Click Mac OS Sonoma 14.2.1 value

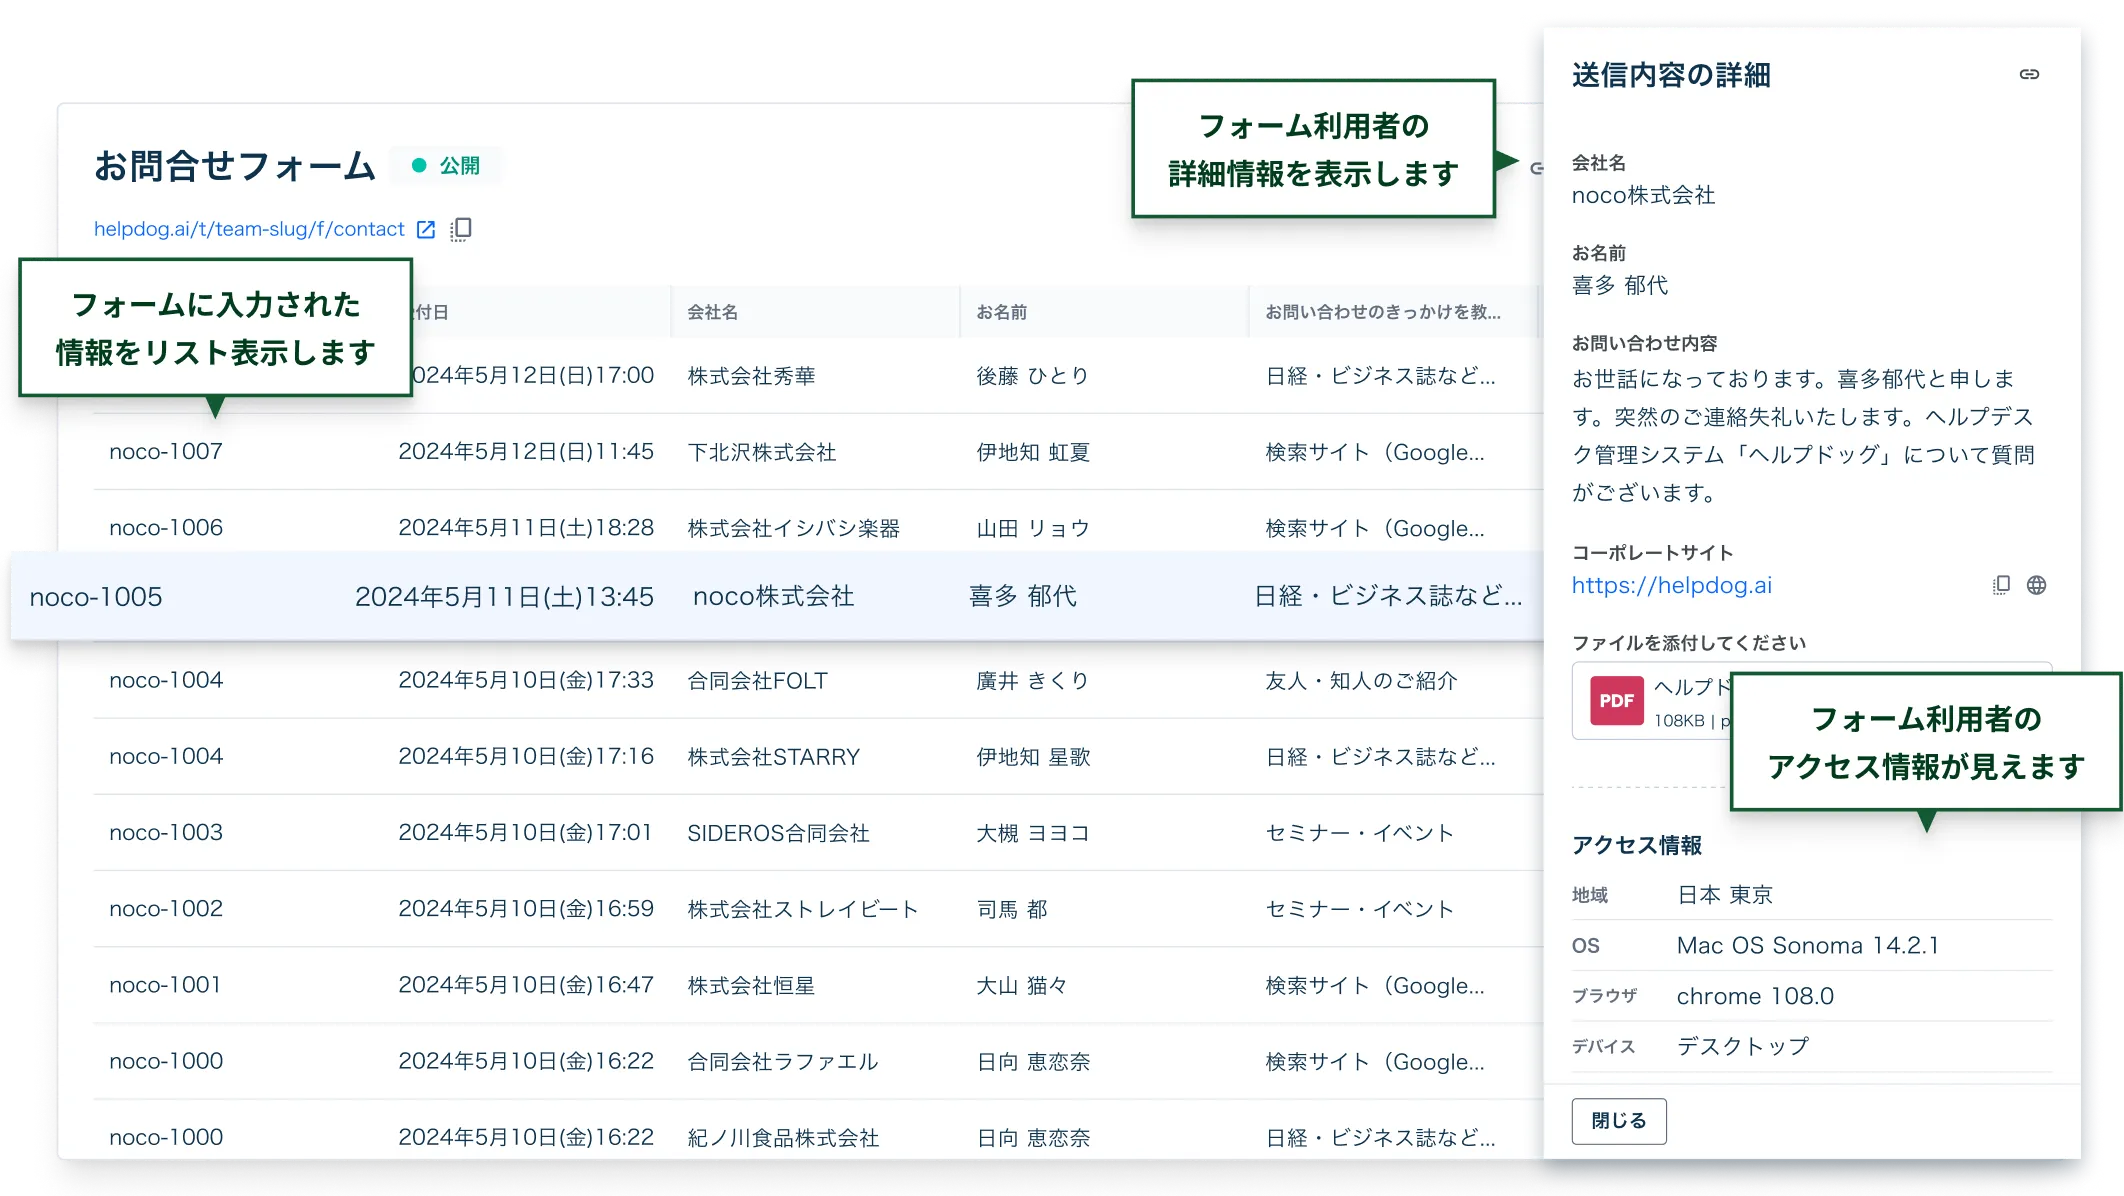coord(1808,946)
